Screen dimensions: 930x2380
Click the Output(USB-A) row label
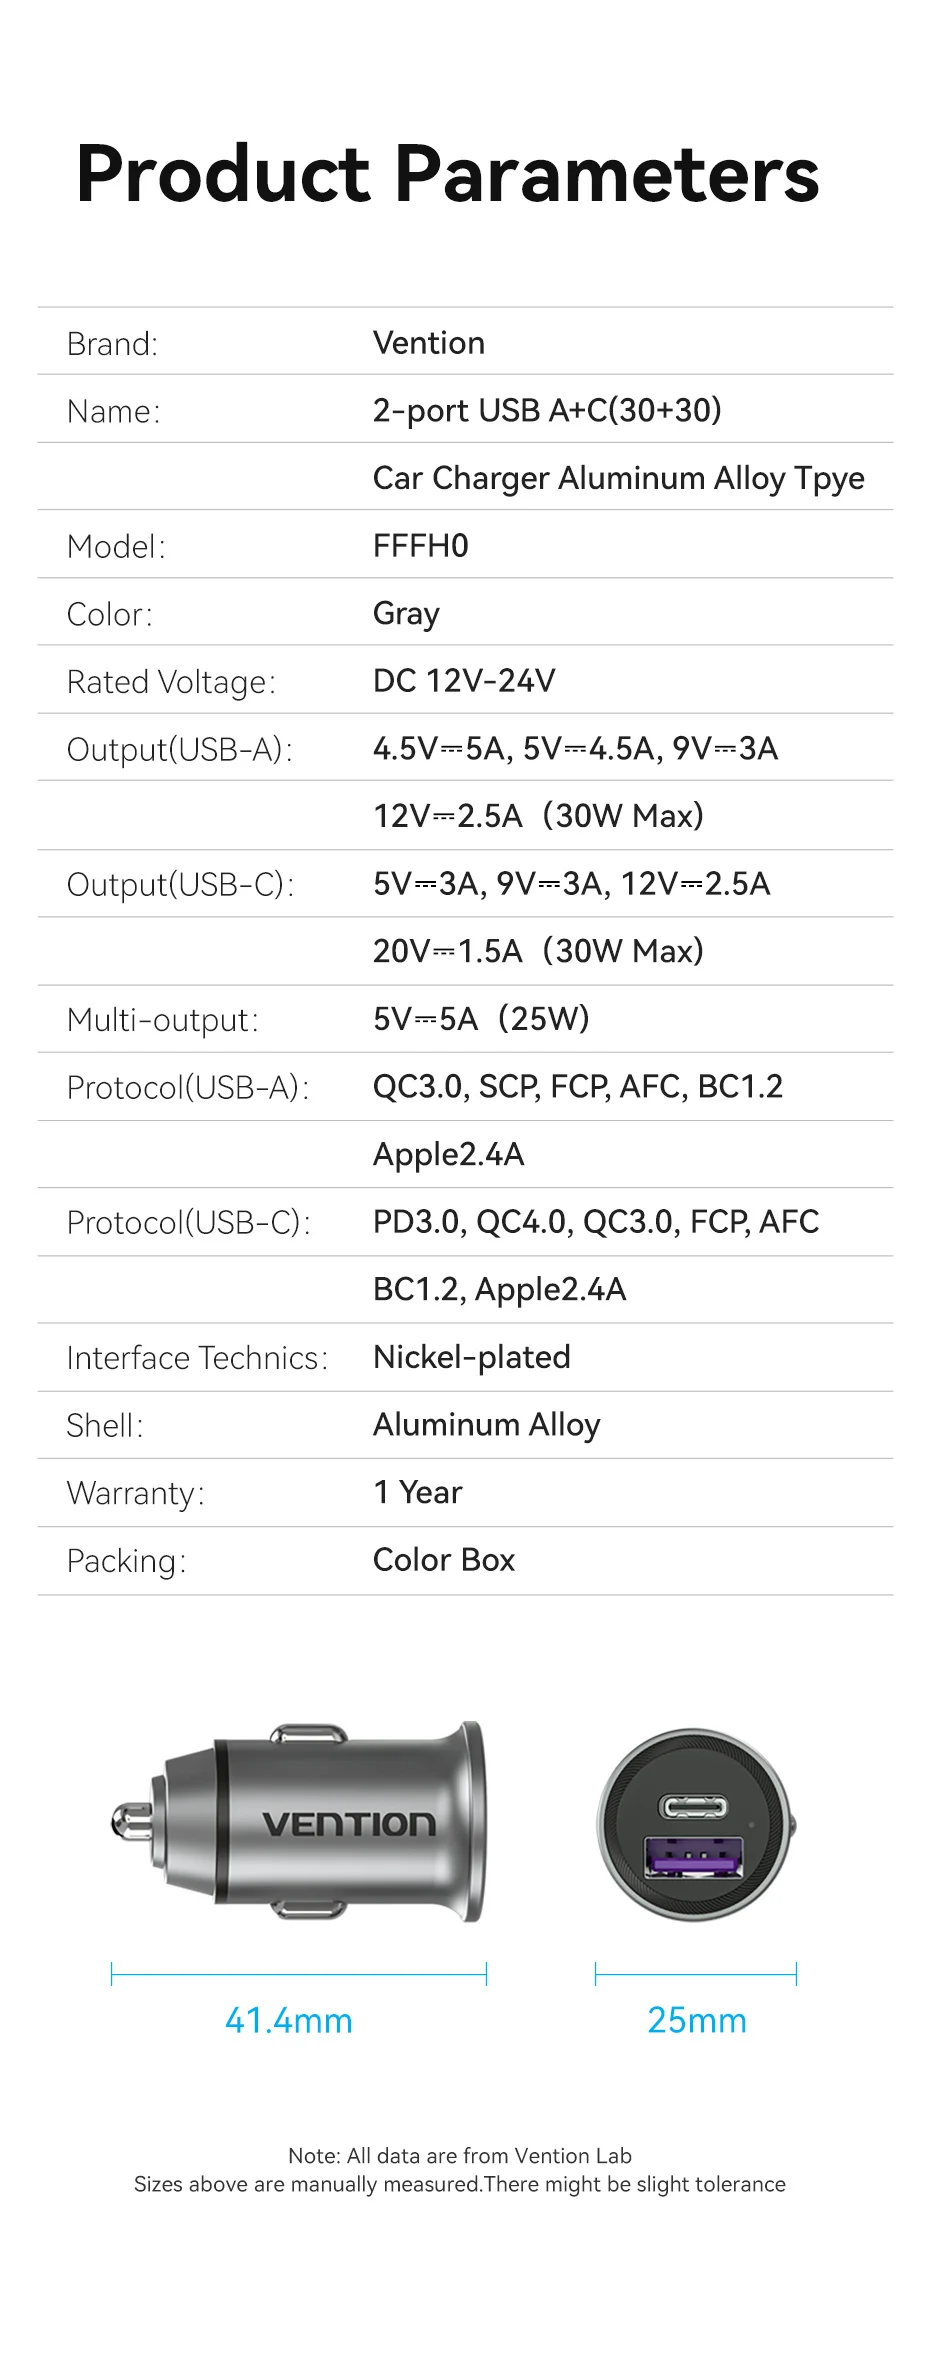pyautogui.click(x=180, y=749)
